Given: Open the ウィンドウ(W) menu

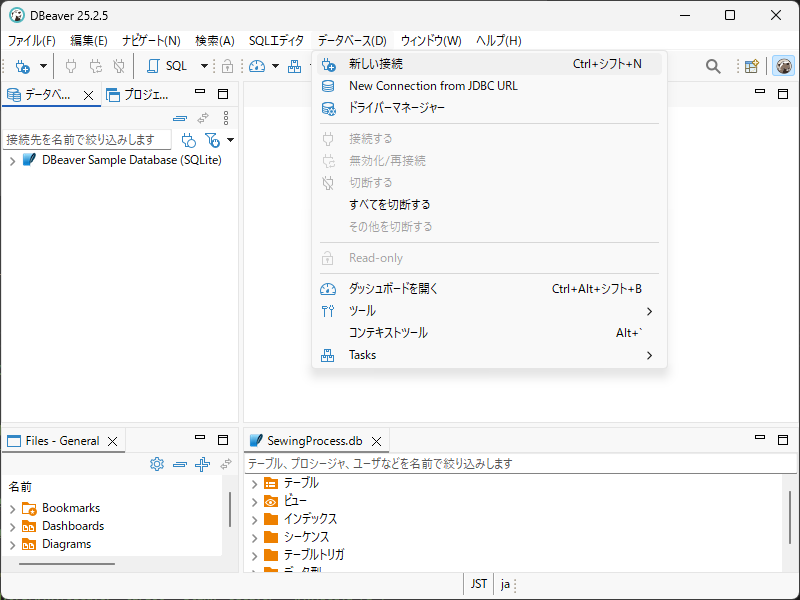Looking at the screenshot, I should 431,41.
